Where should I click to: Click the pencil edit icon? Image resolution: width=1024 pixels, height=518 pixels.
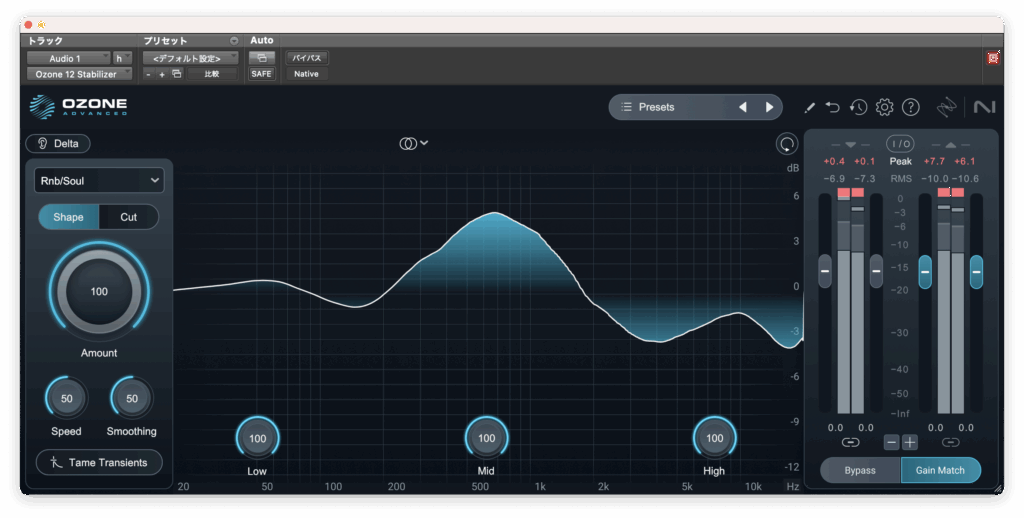(x=809, y=107)
